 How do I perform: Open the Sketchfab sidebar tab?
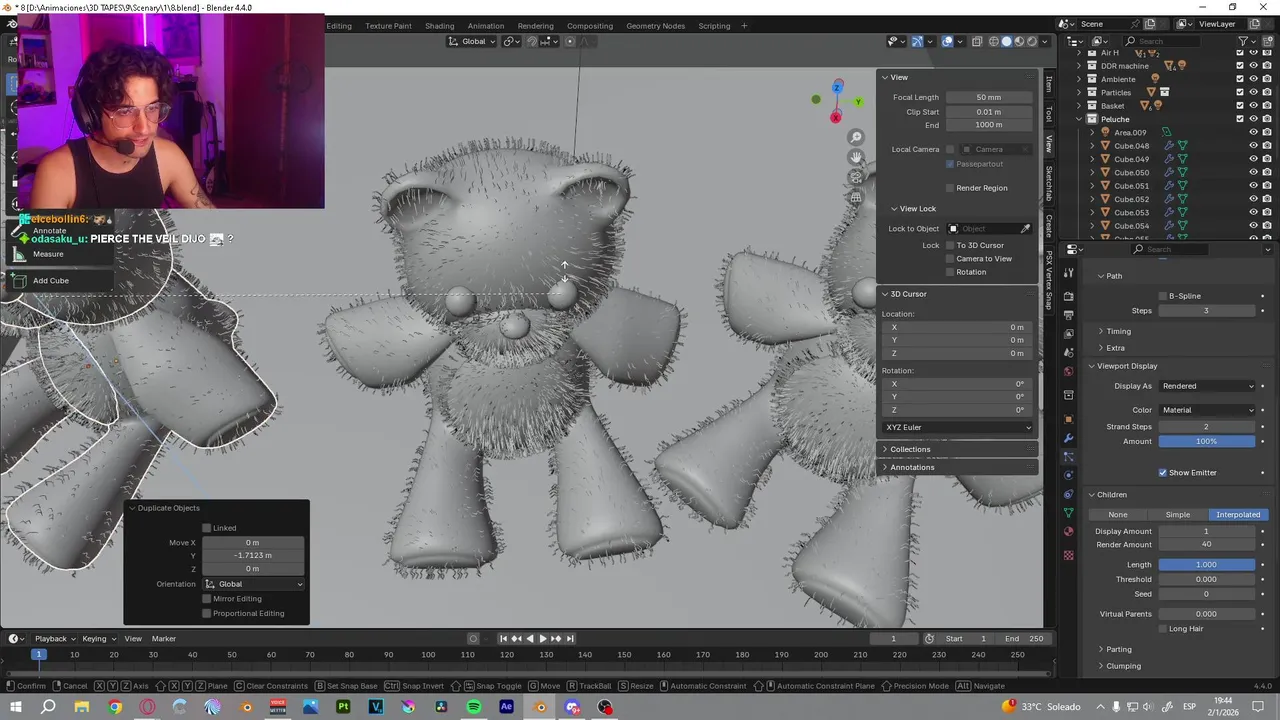(1049, 183)
